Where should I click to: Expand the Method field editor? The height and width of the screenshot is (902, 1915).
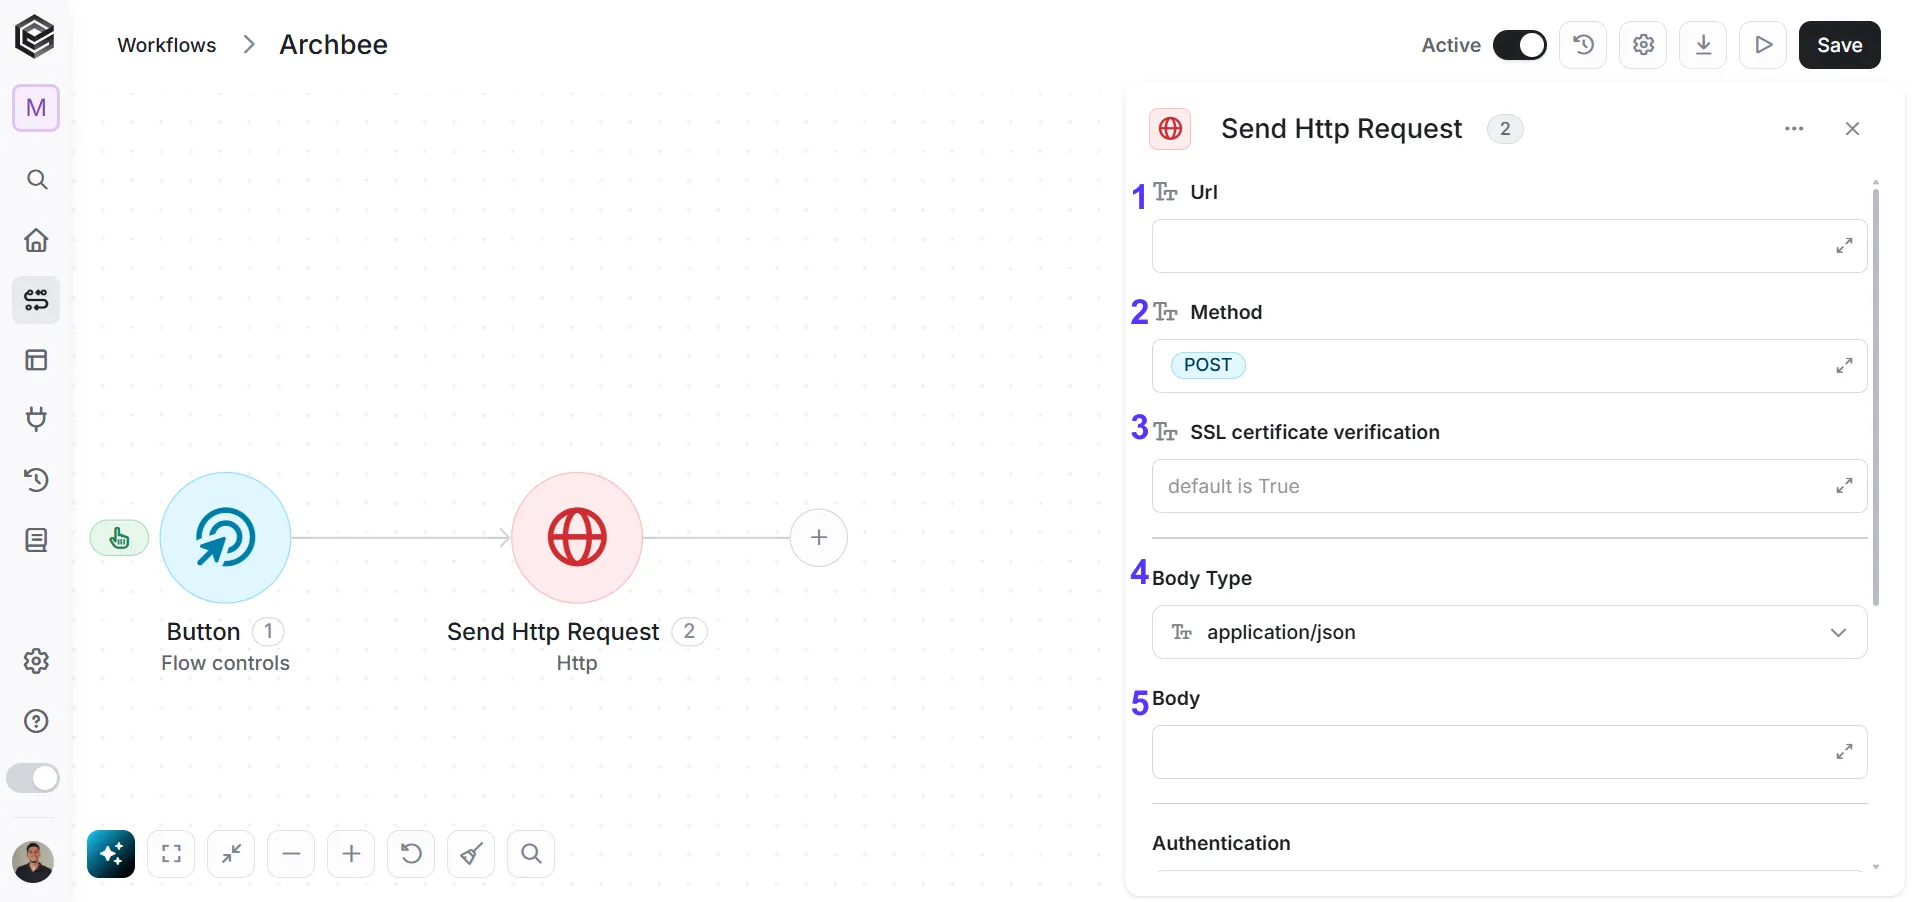pyautogui.click(x=1845, y=366)
